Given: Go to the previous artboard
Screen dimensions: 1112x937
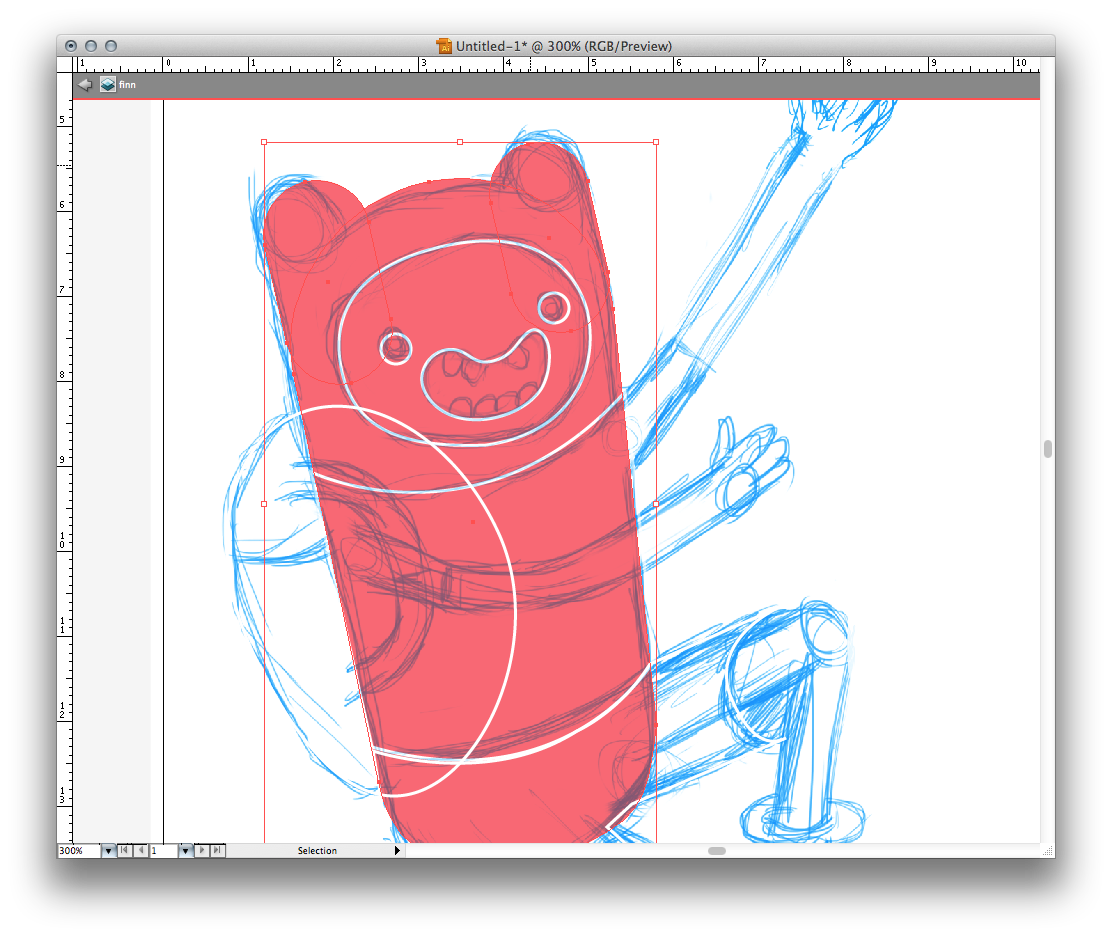Looking at the screenshot, I should tap(141, 851).
